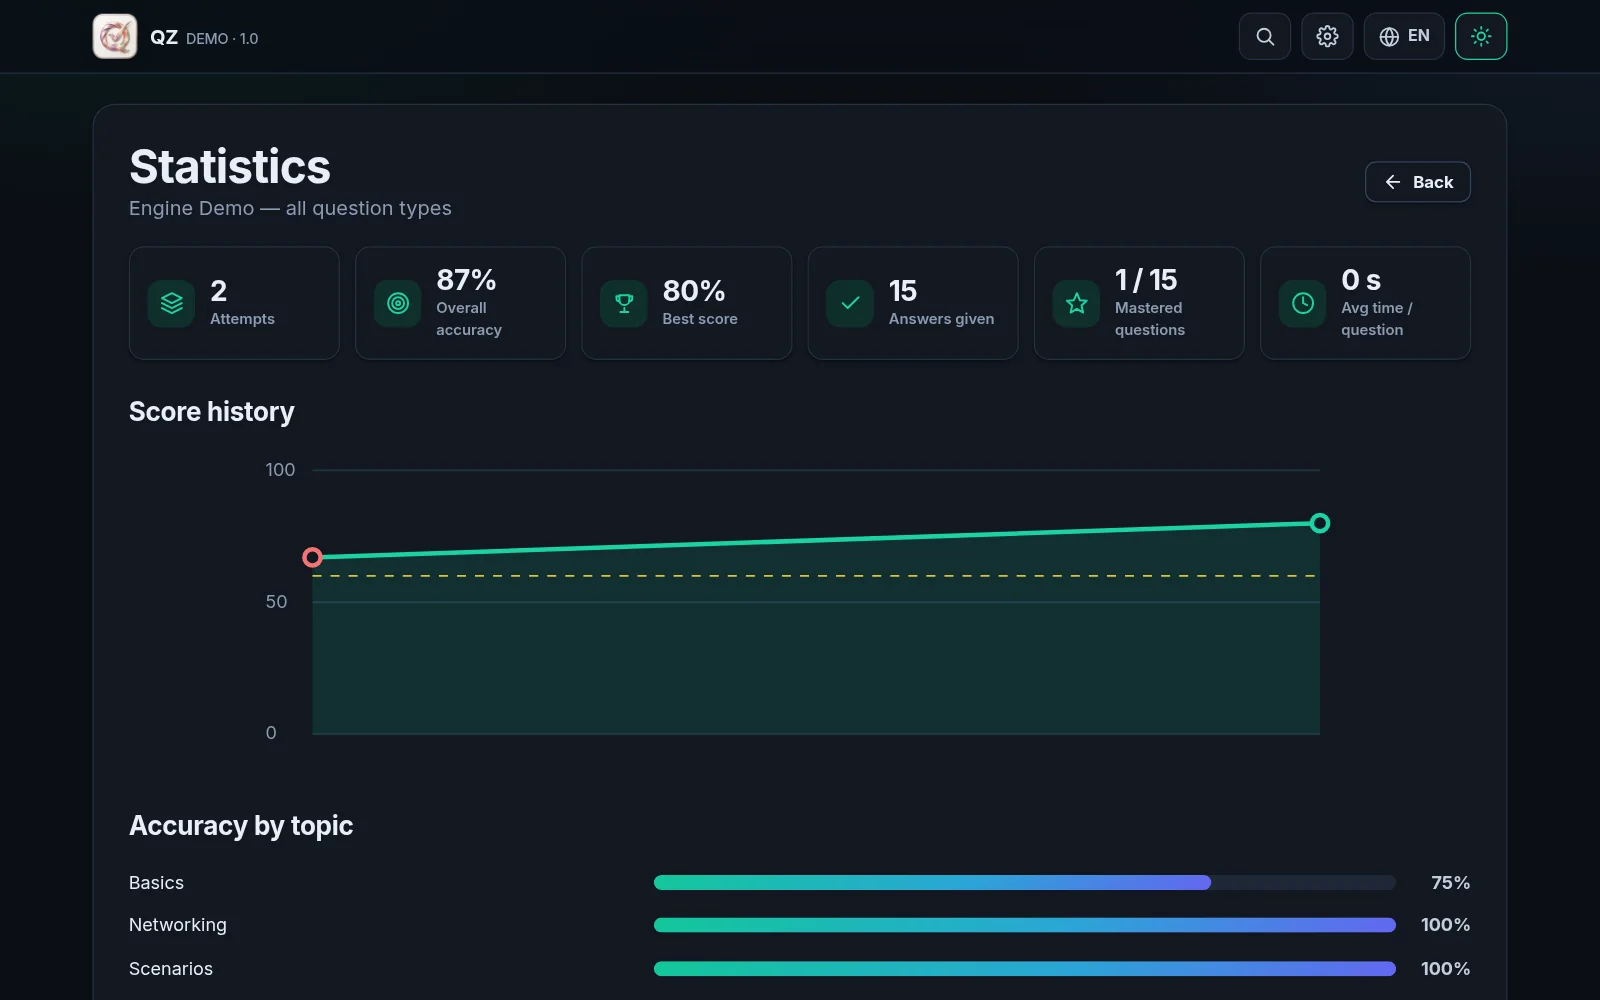Select the green latest-attempt chart point

pyautogui.click(x=1320, y=523)
